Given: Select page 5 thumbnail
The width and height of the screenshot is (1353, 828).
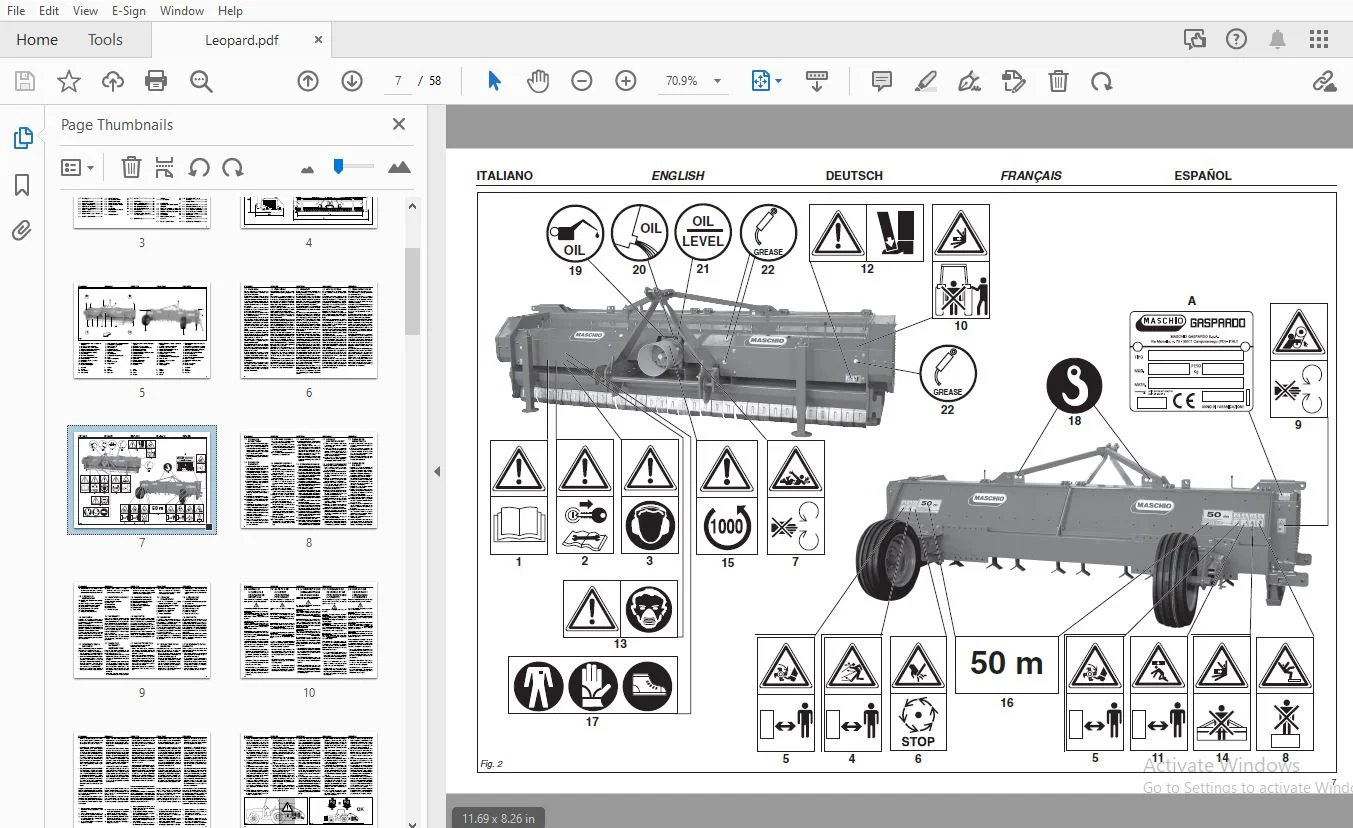Looking at the screenshot, I should point(142,330).
